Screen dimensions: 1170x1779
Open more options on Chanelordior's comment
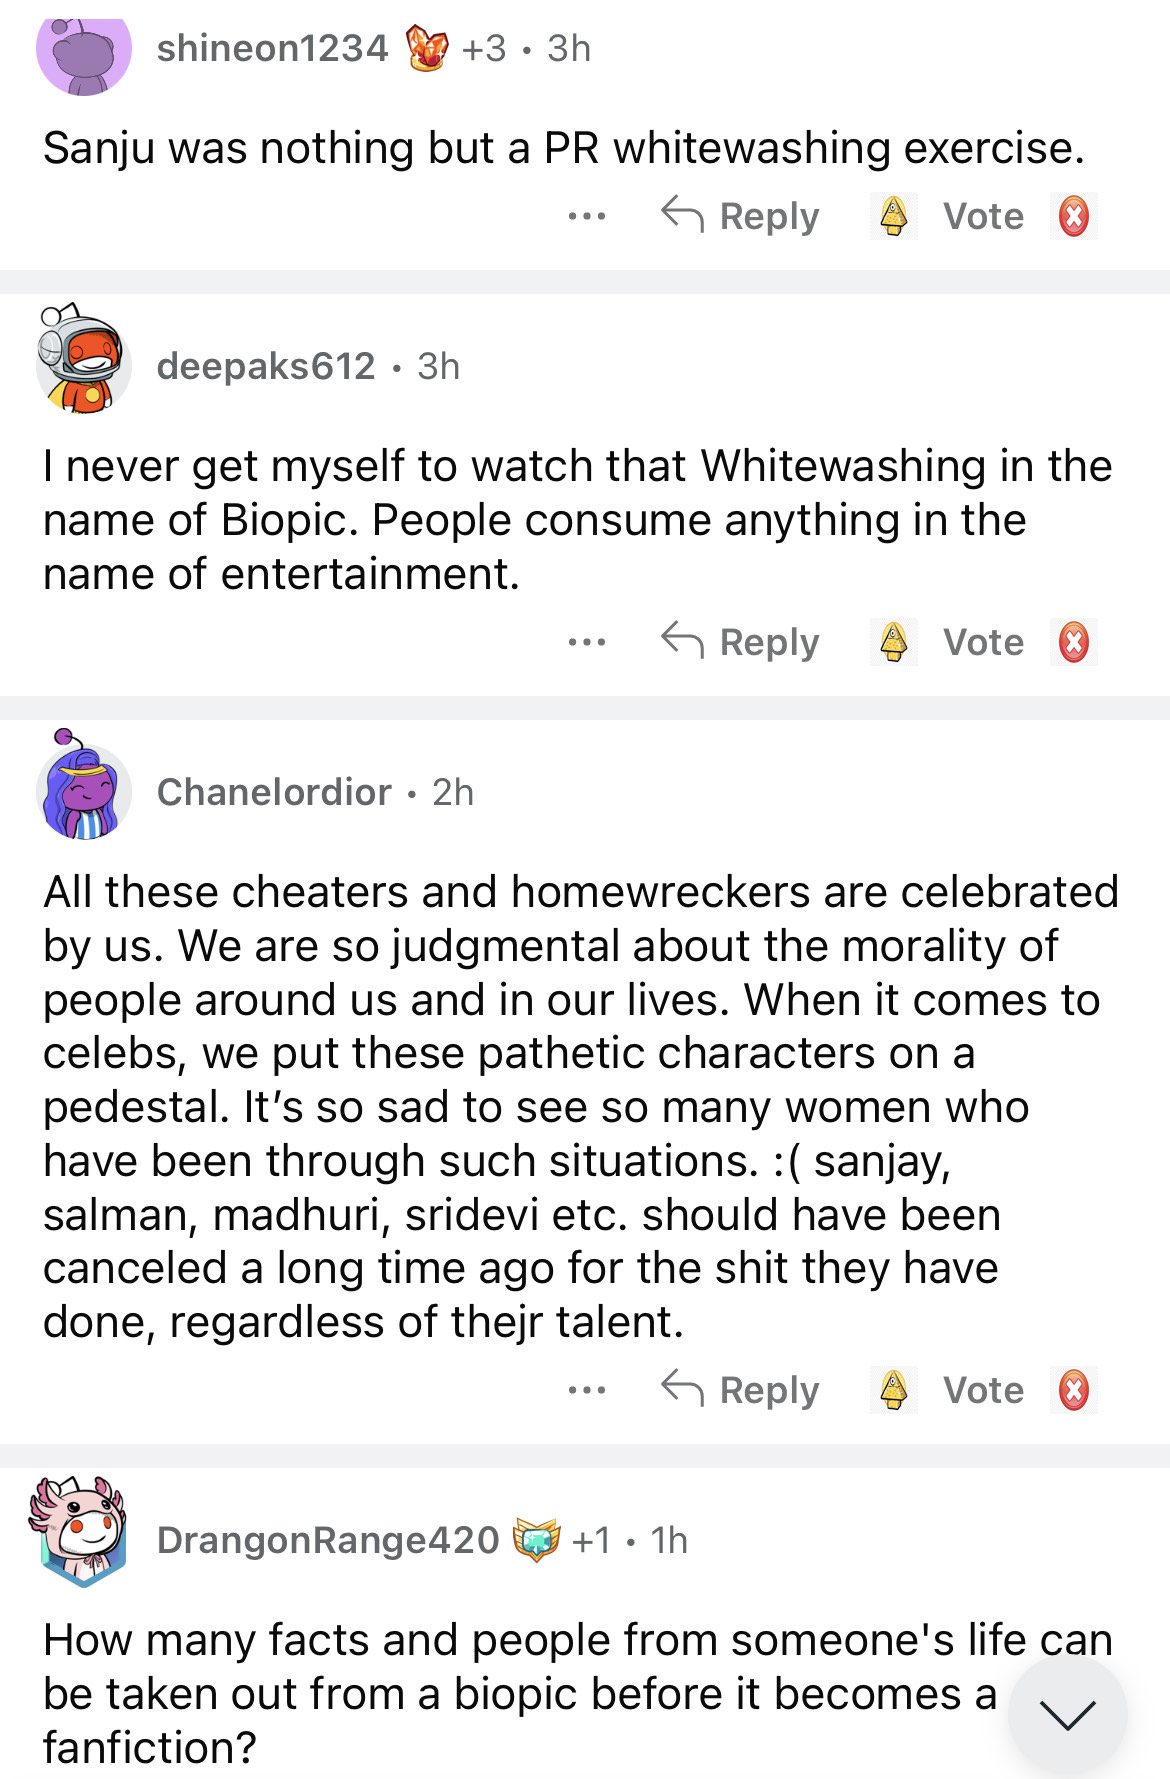pyautogui.click(x=586, y=1390)
